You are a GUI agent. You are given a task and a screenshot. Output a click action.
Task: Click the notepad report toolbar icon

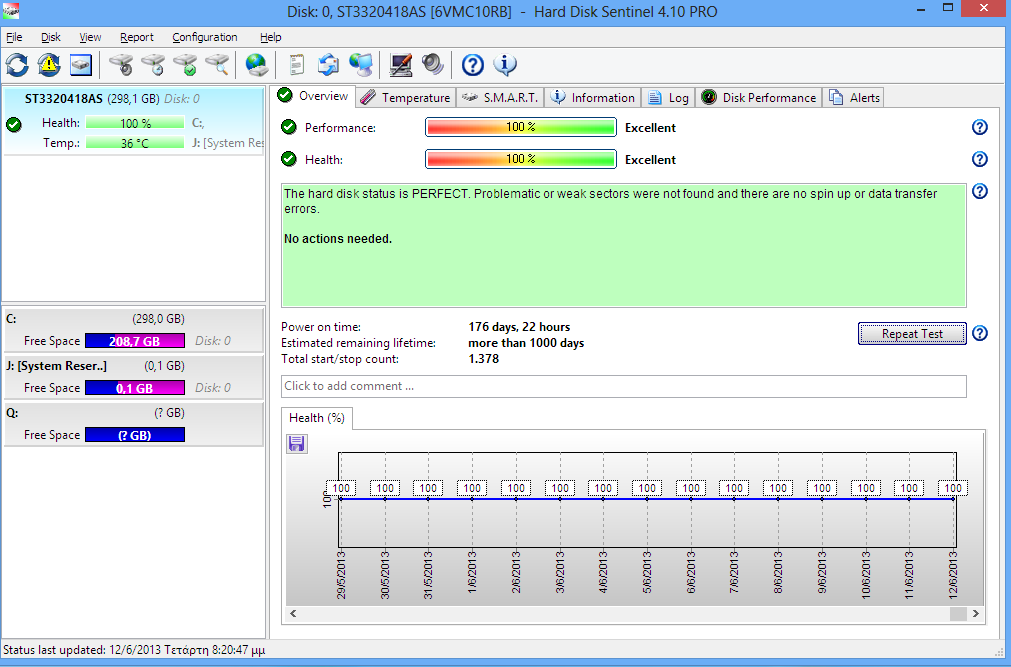point(296,65)
